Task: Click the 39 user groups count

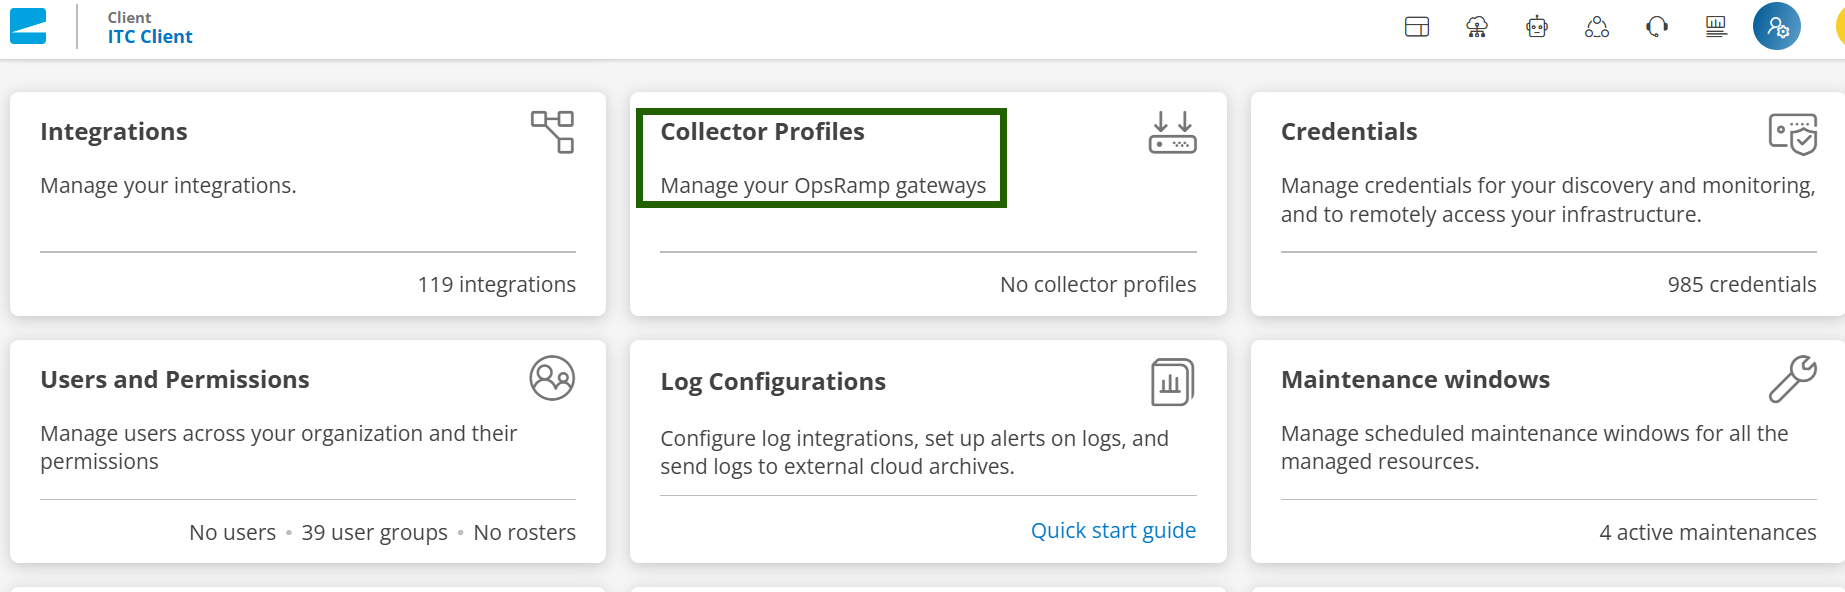Action: (374, 533)
